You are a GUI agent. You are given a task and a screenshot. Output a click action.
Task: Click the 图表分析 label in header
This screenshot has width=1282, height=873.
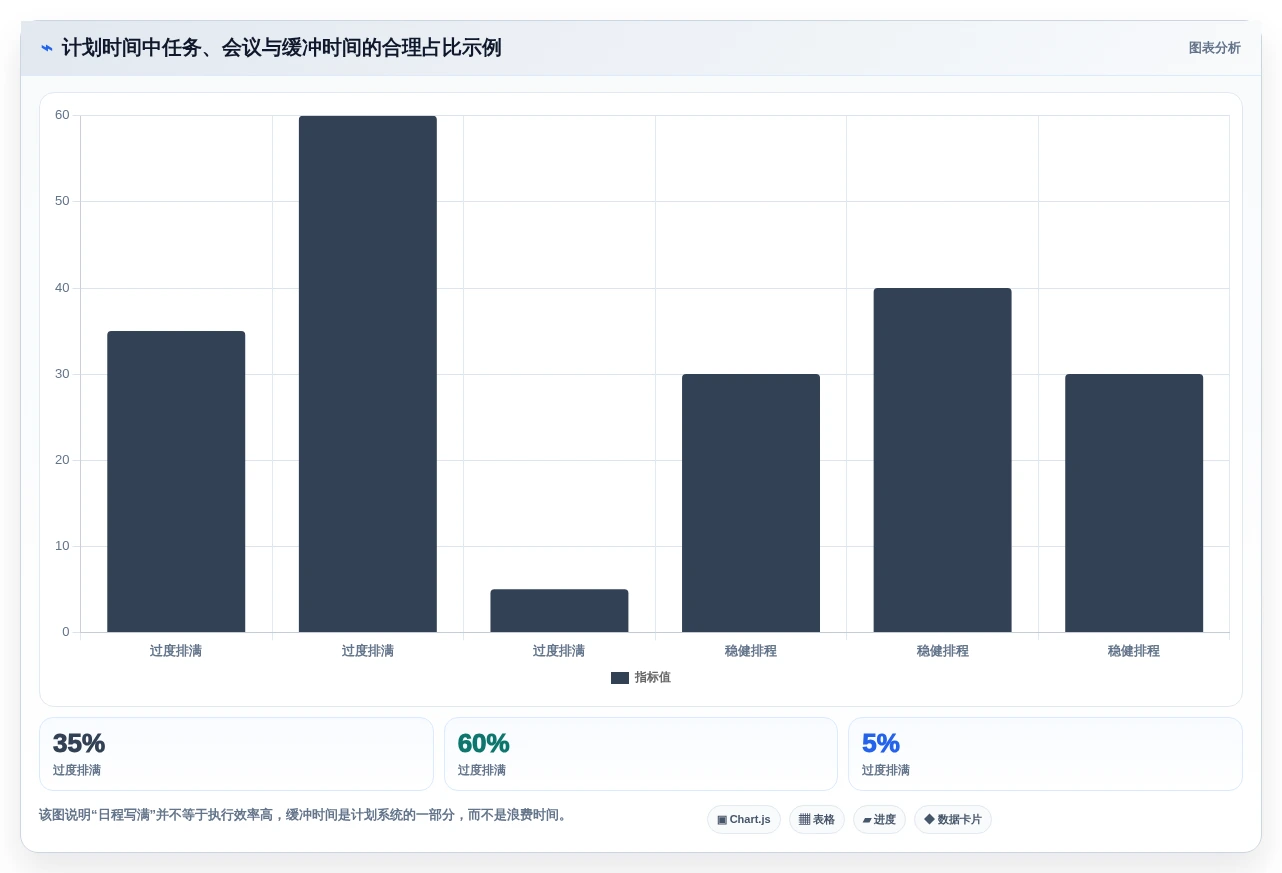[1214, 48]
